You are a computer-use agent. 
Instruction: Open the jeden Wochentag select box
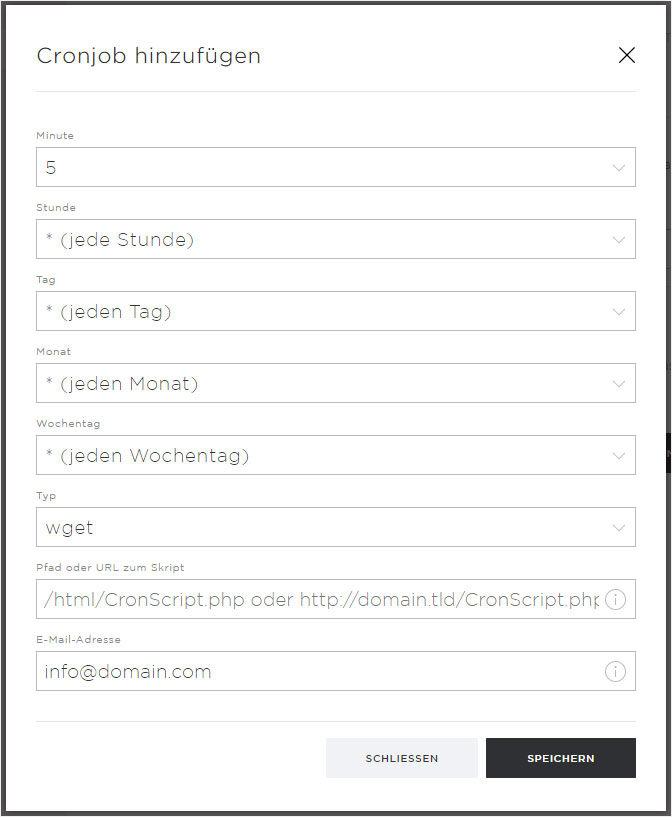[x=335, y=455]
